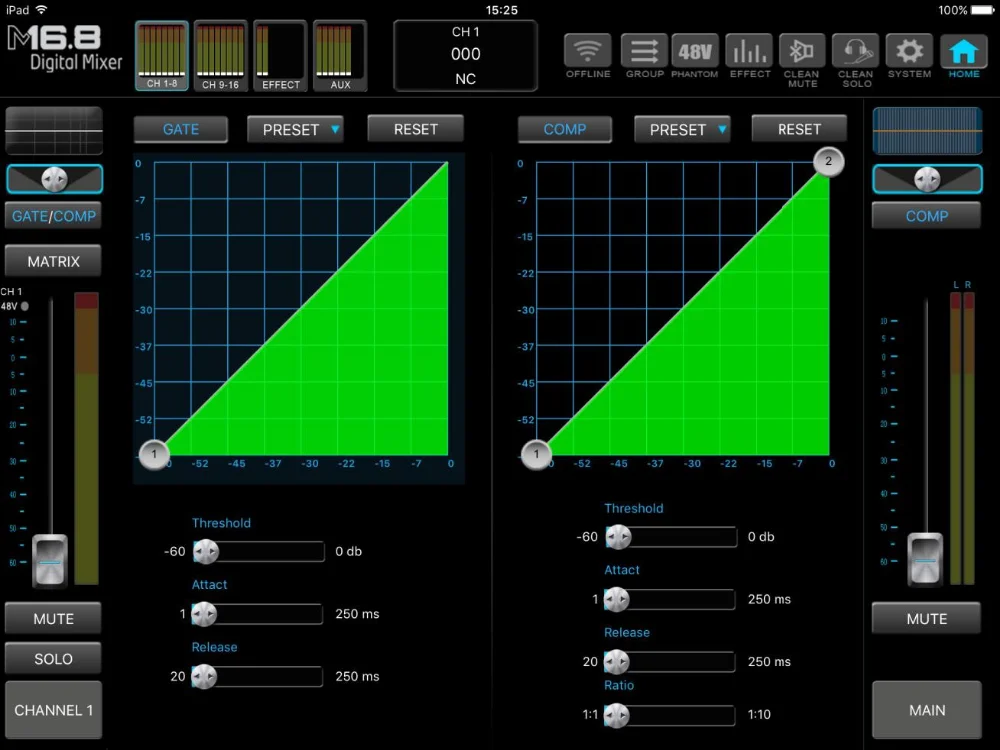Select the CH 9-16 meter bank

click(221, 56)
